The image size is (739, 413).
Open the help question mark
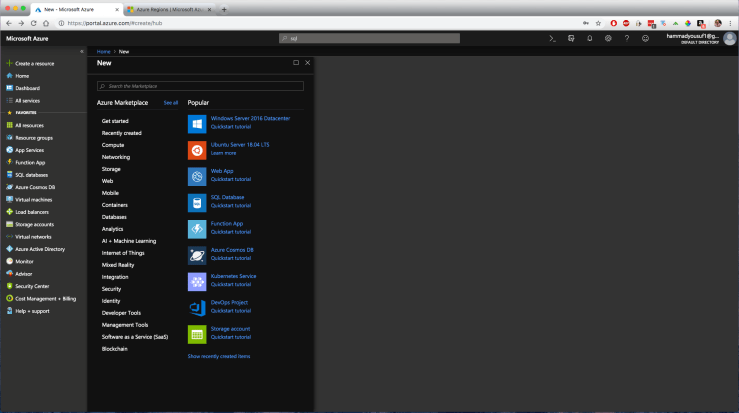(x=627, y=39)
